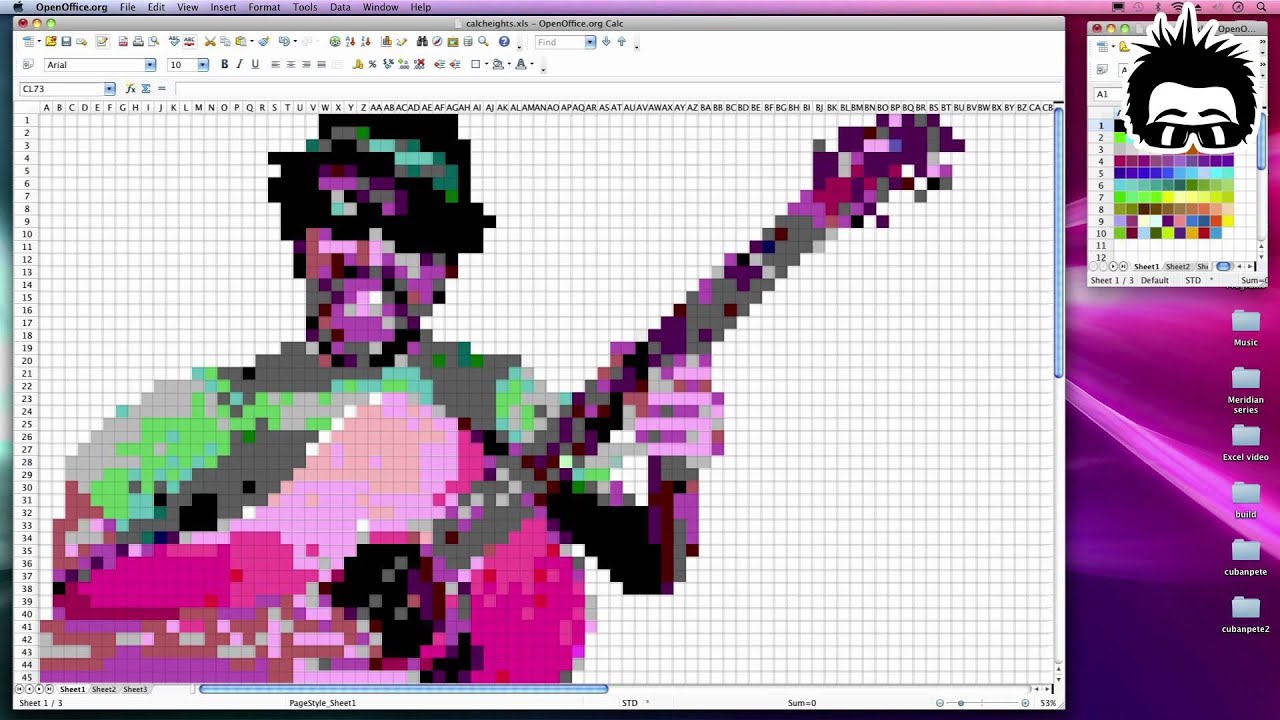This screenshot has width=1280, height=720.
Task: Open the Zoom magnifier icon
Action: [x=483, y=41]
